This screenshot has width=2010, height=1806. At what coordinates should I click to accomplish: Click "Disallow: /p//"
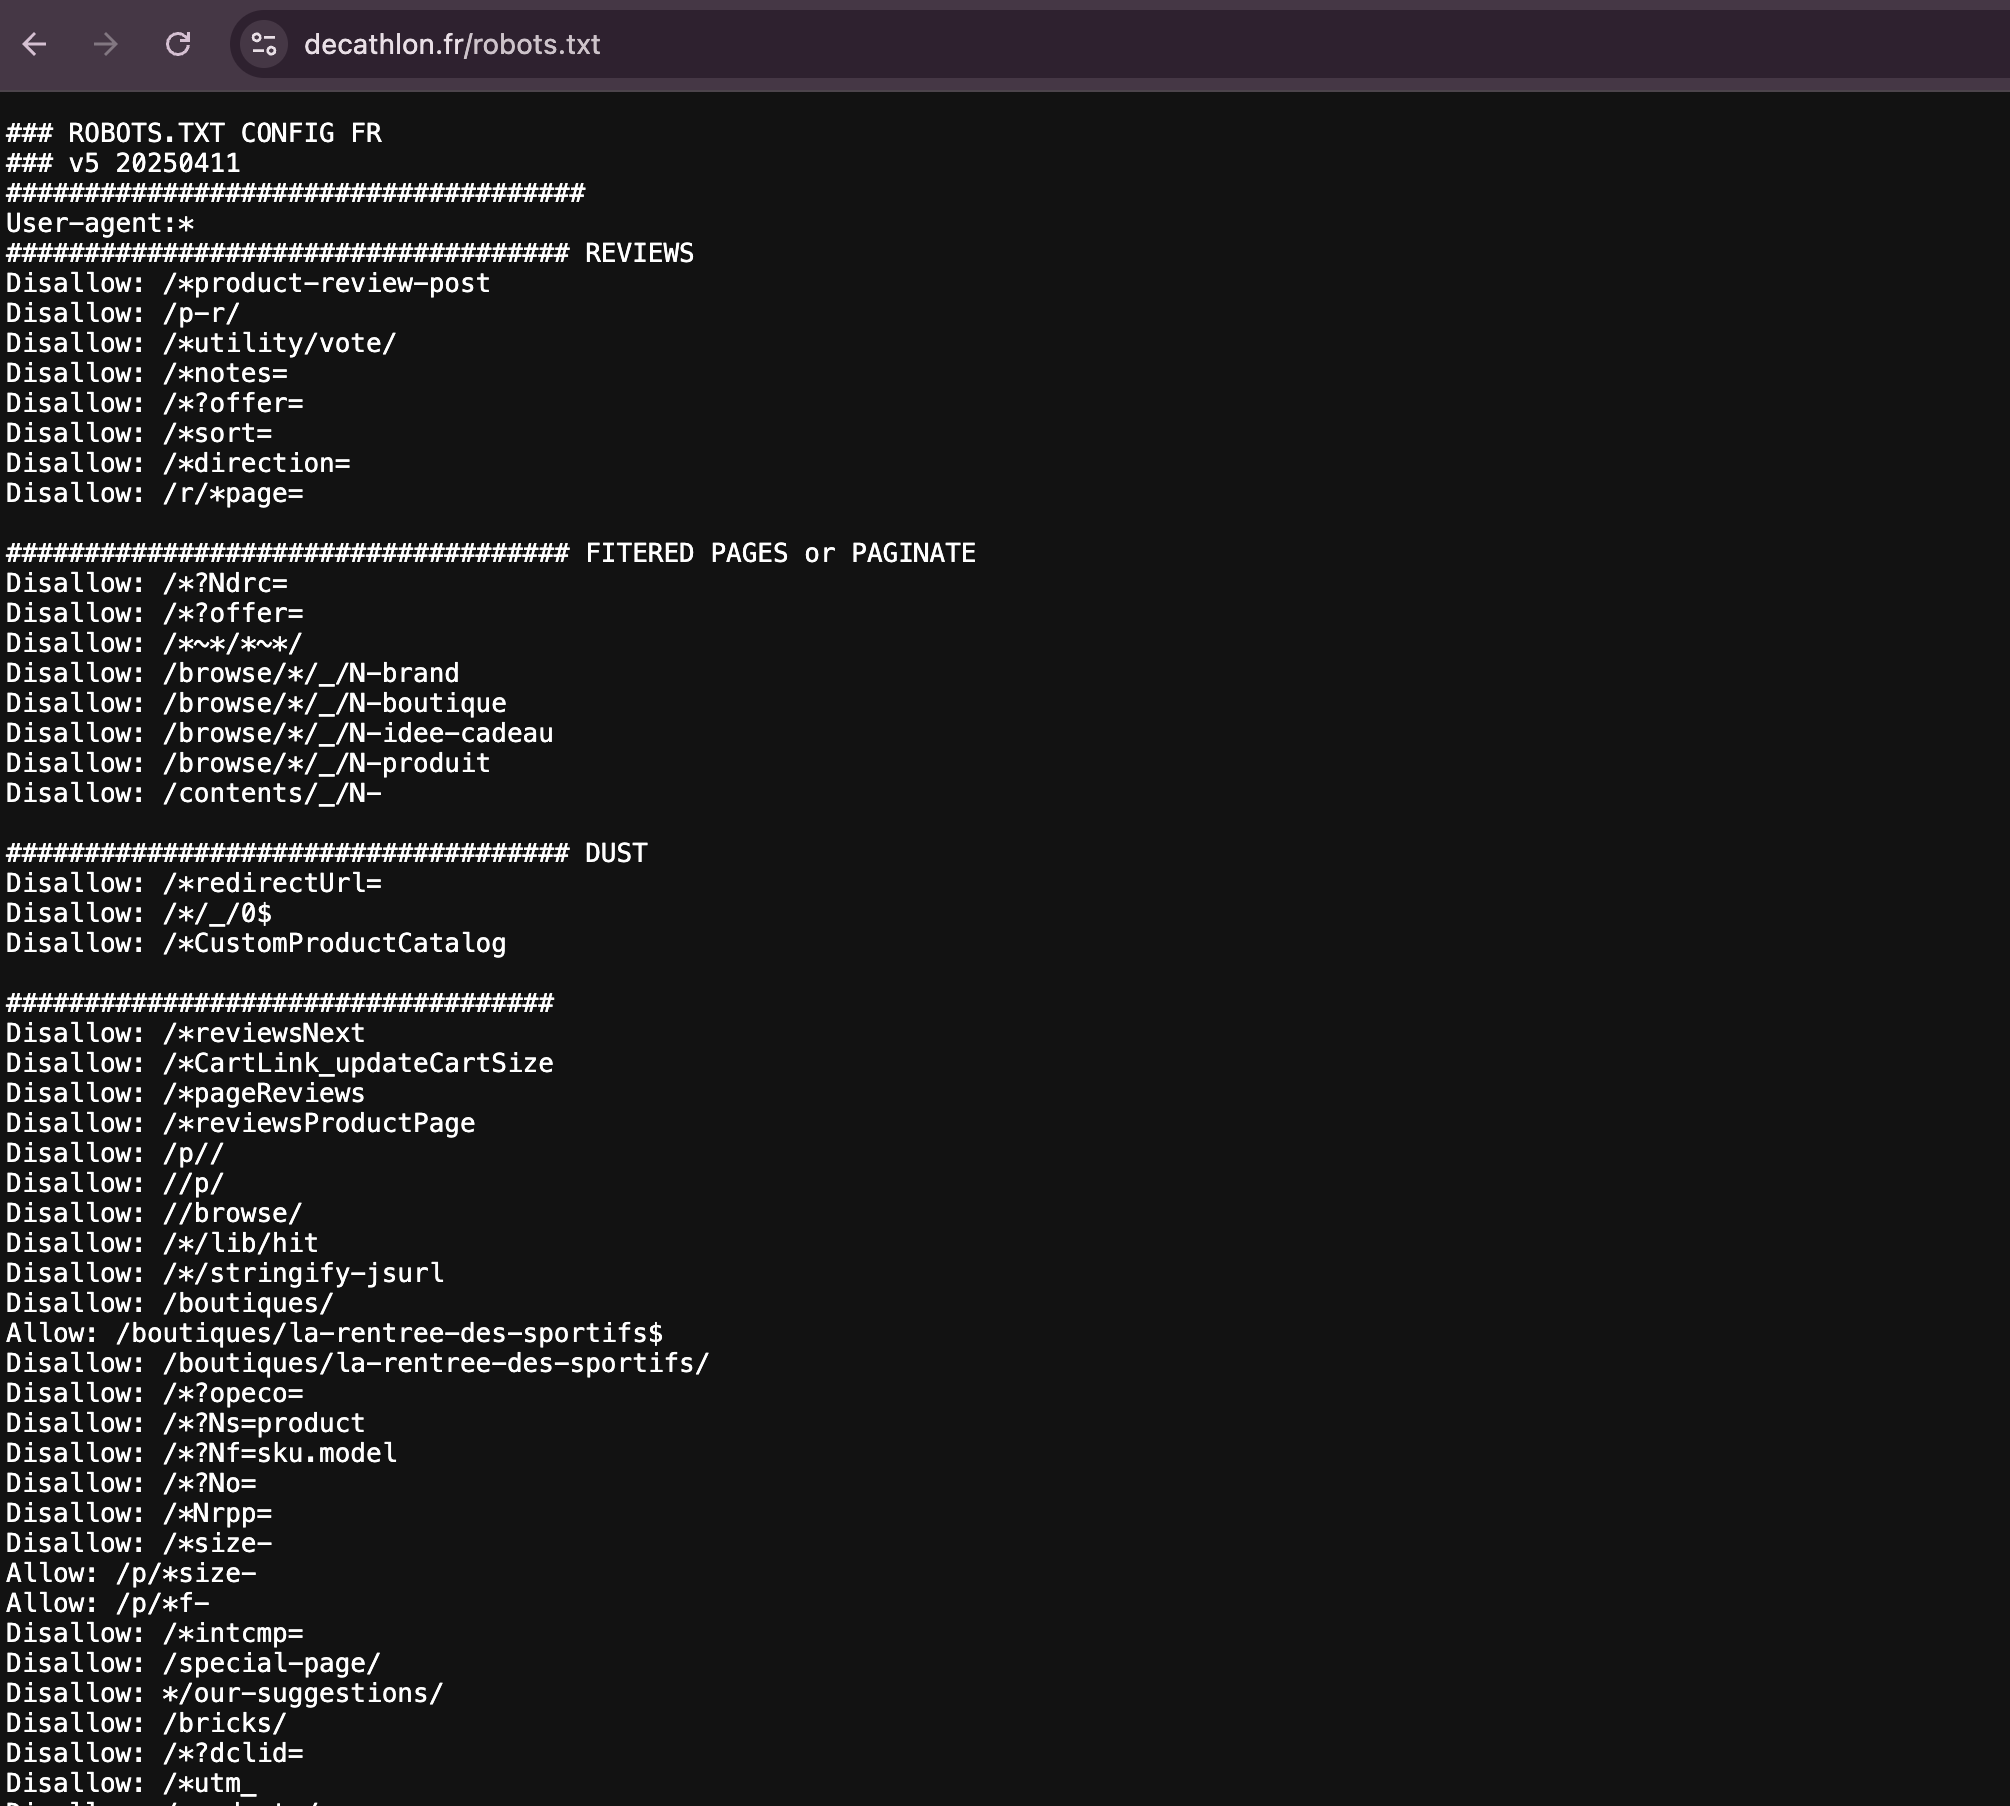click(x=115, y=1153)
